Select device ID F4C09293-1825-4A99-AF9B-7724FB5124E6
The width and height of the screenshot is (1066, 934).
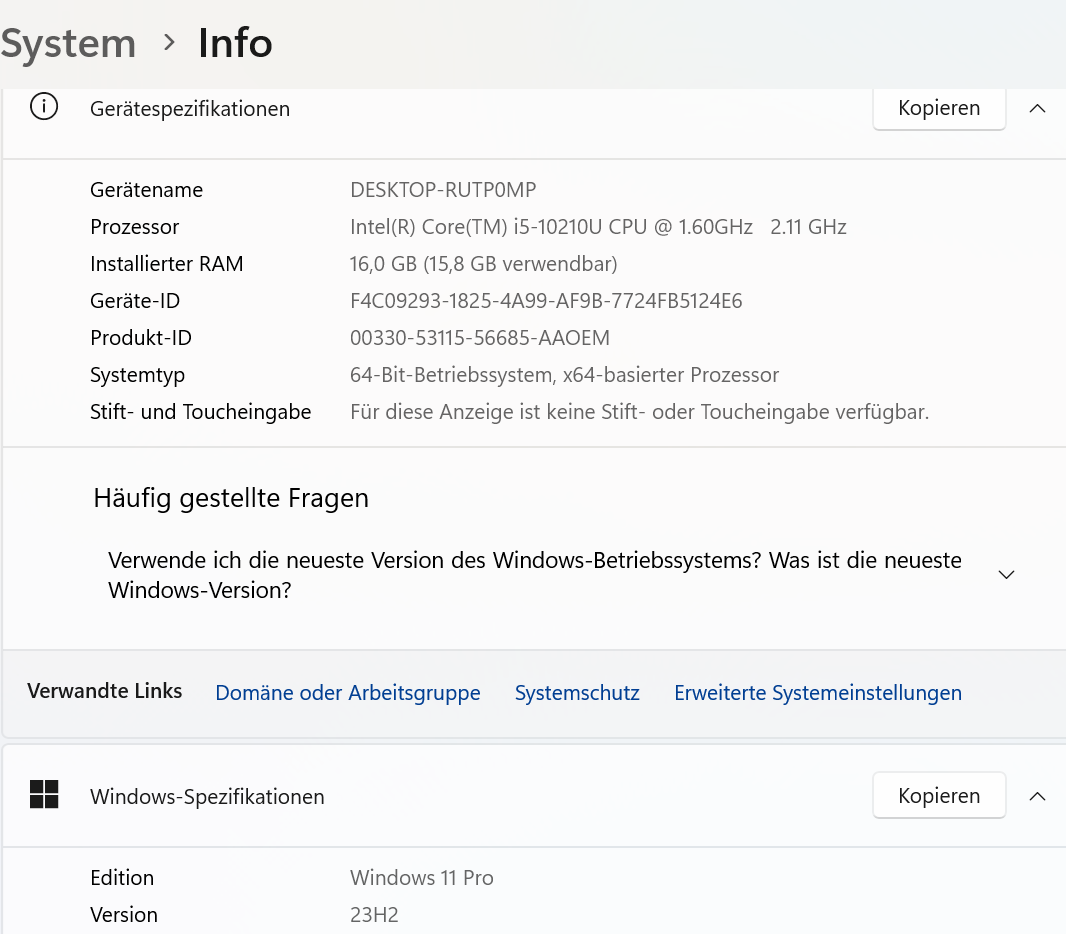click(546, 301)
